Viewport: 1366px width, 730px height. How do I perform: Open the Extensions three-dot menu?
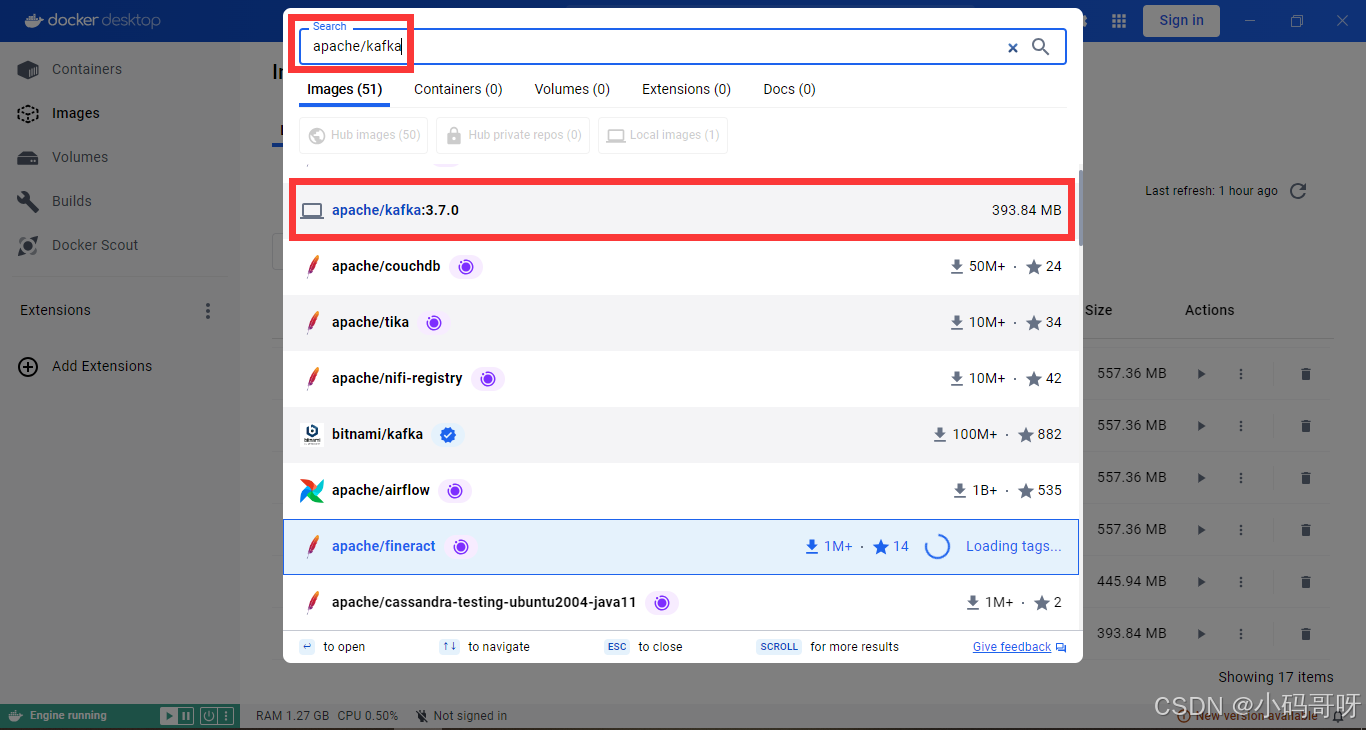[x=208, y=311]
